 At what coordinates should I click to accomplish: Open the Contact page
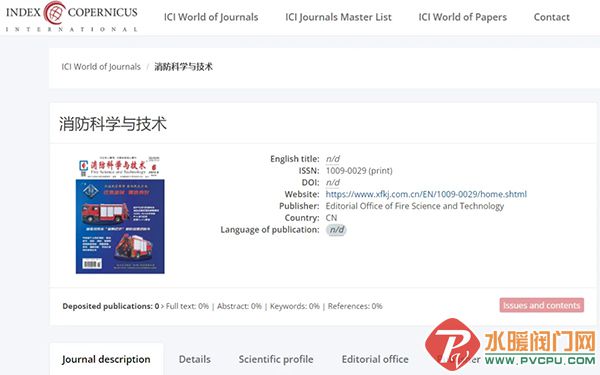(551, 17)
